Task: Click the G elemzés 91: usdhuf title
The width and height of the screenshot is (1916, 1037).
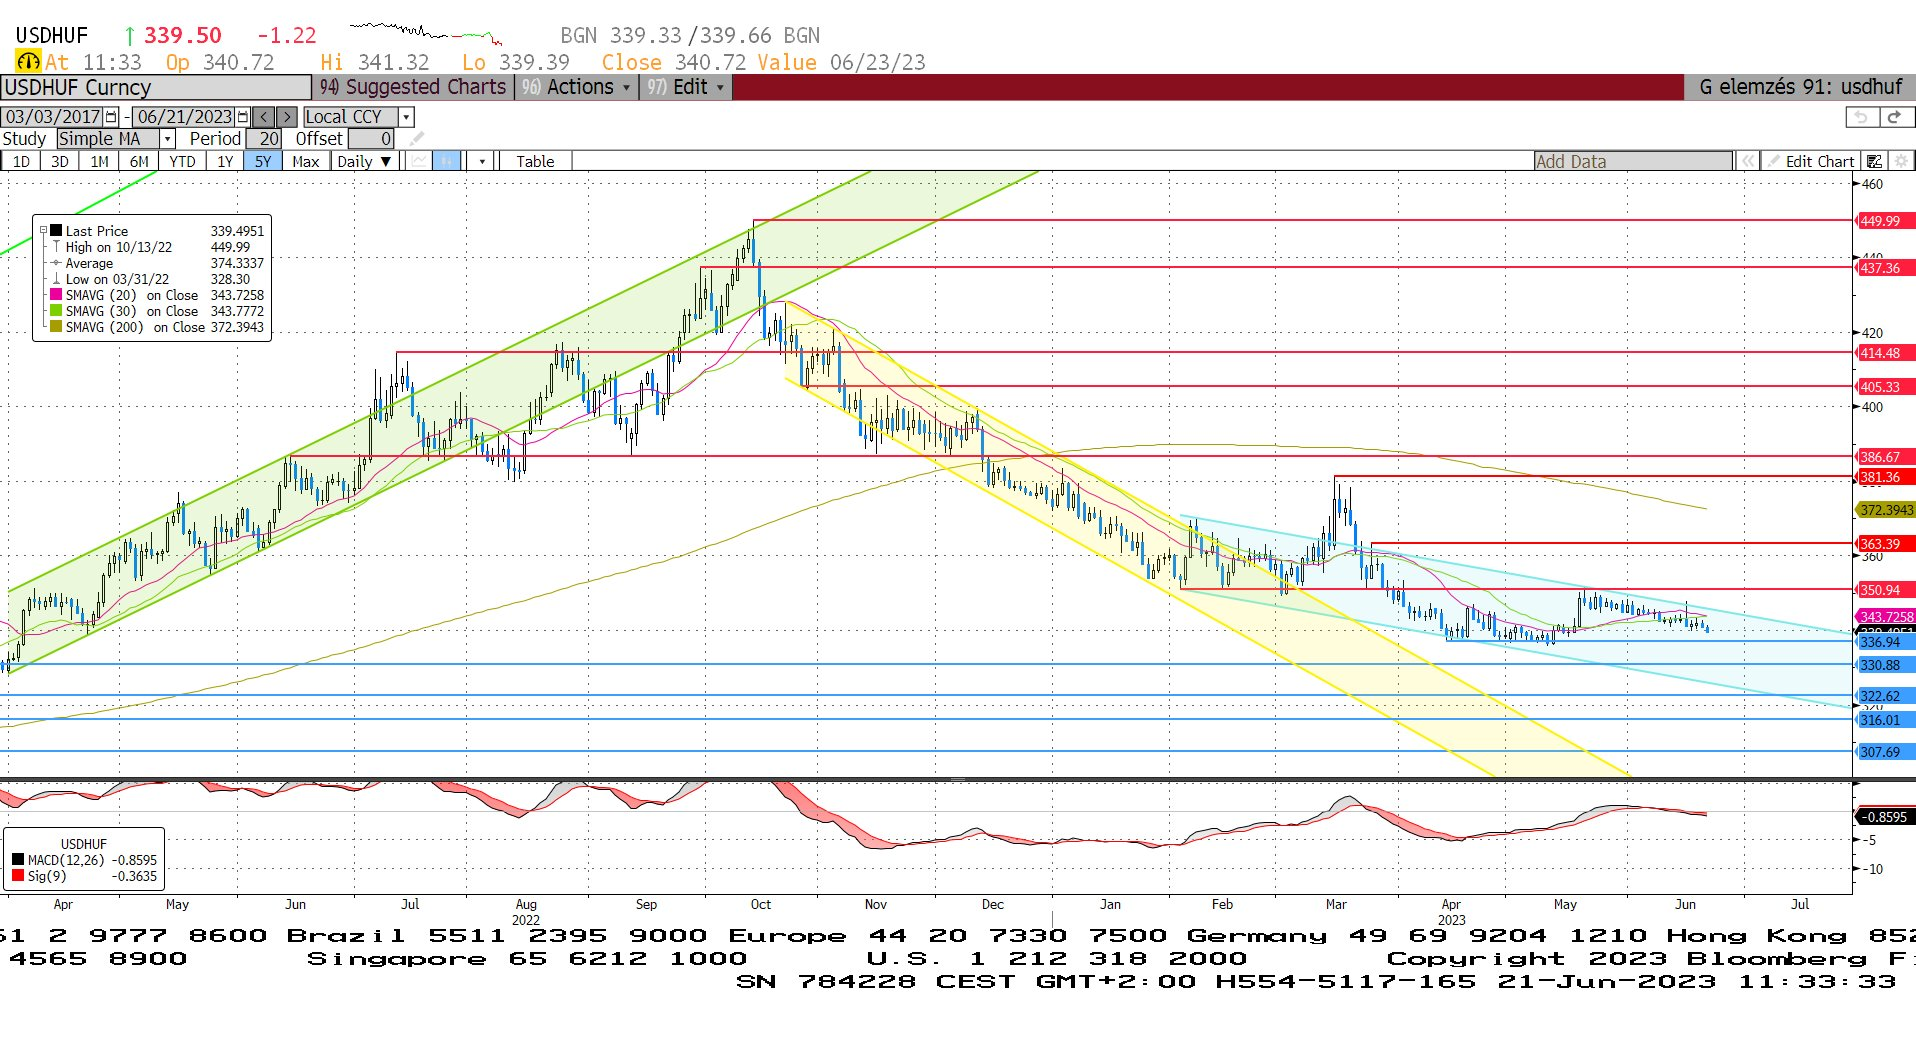Action: click(1800, 87)
